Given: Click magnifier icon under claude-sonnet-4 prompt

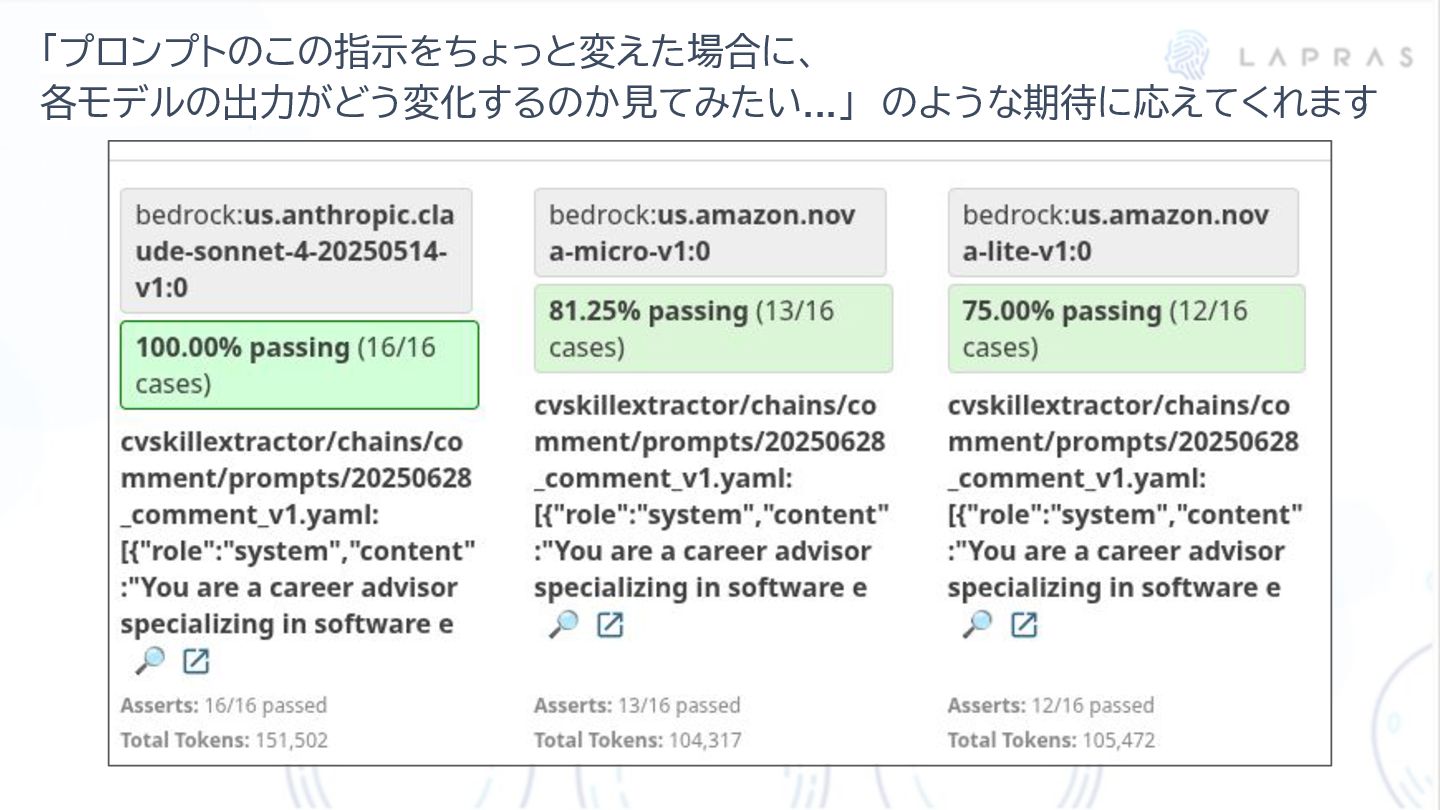Looking at the screenshot, I should (x=150, y=661).
